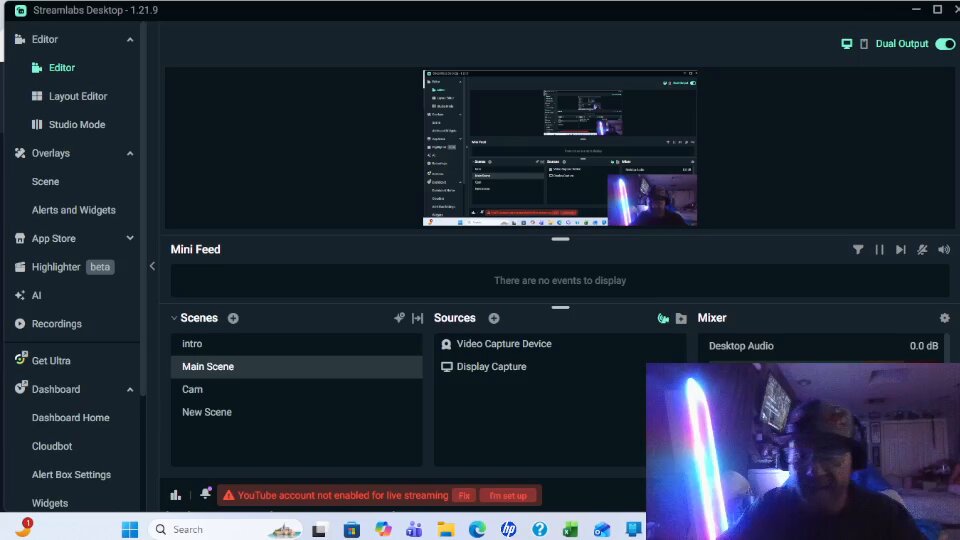Click Get Ultra
Viewport: 960px width, 540px height.
[51, 361]
